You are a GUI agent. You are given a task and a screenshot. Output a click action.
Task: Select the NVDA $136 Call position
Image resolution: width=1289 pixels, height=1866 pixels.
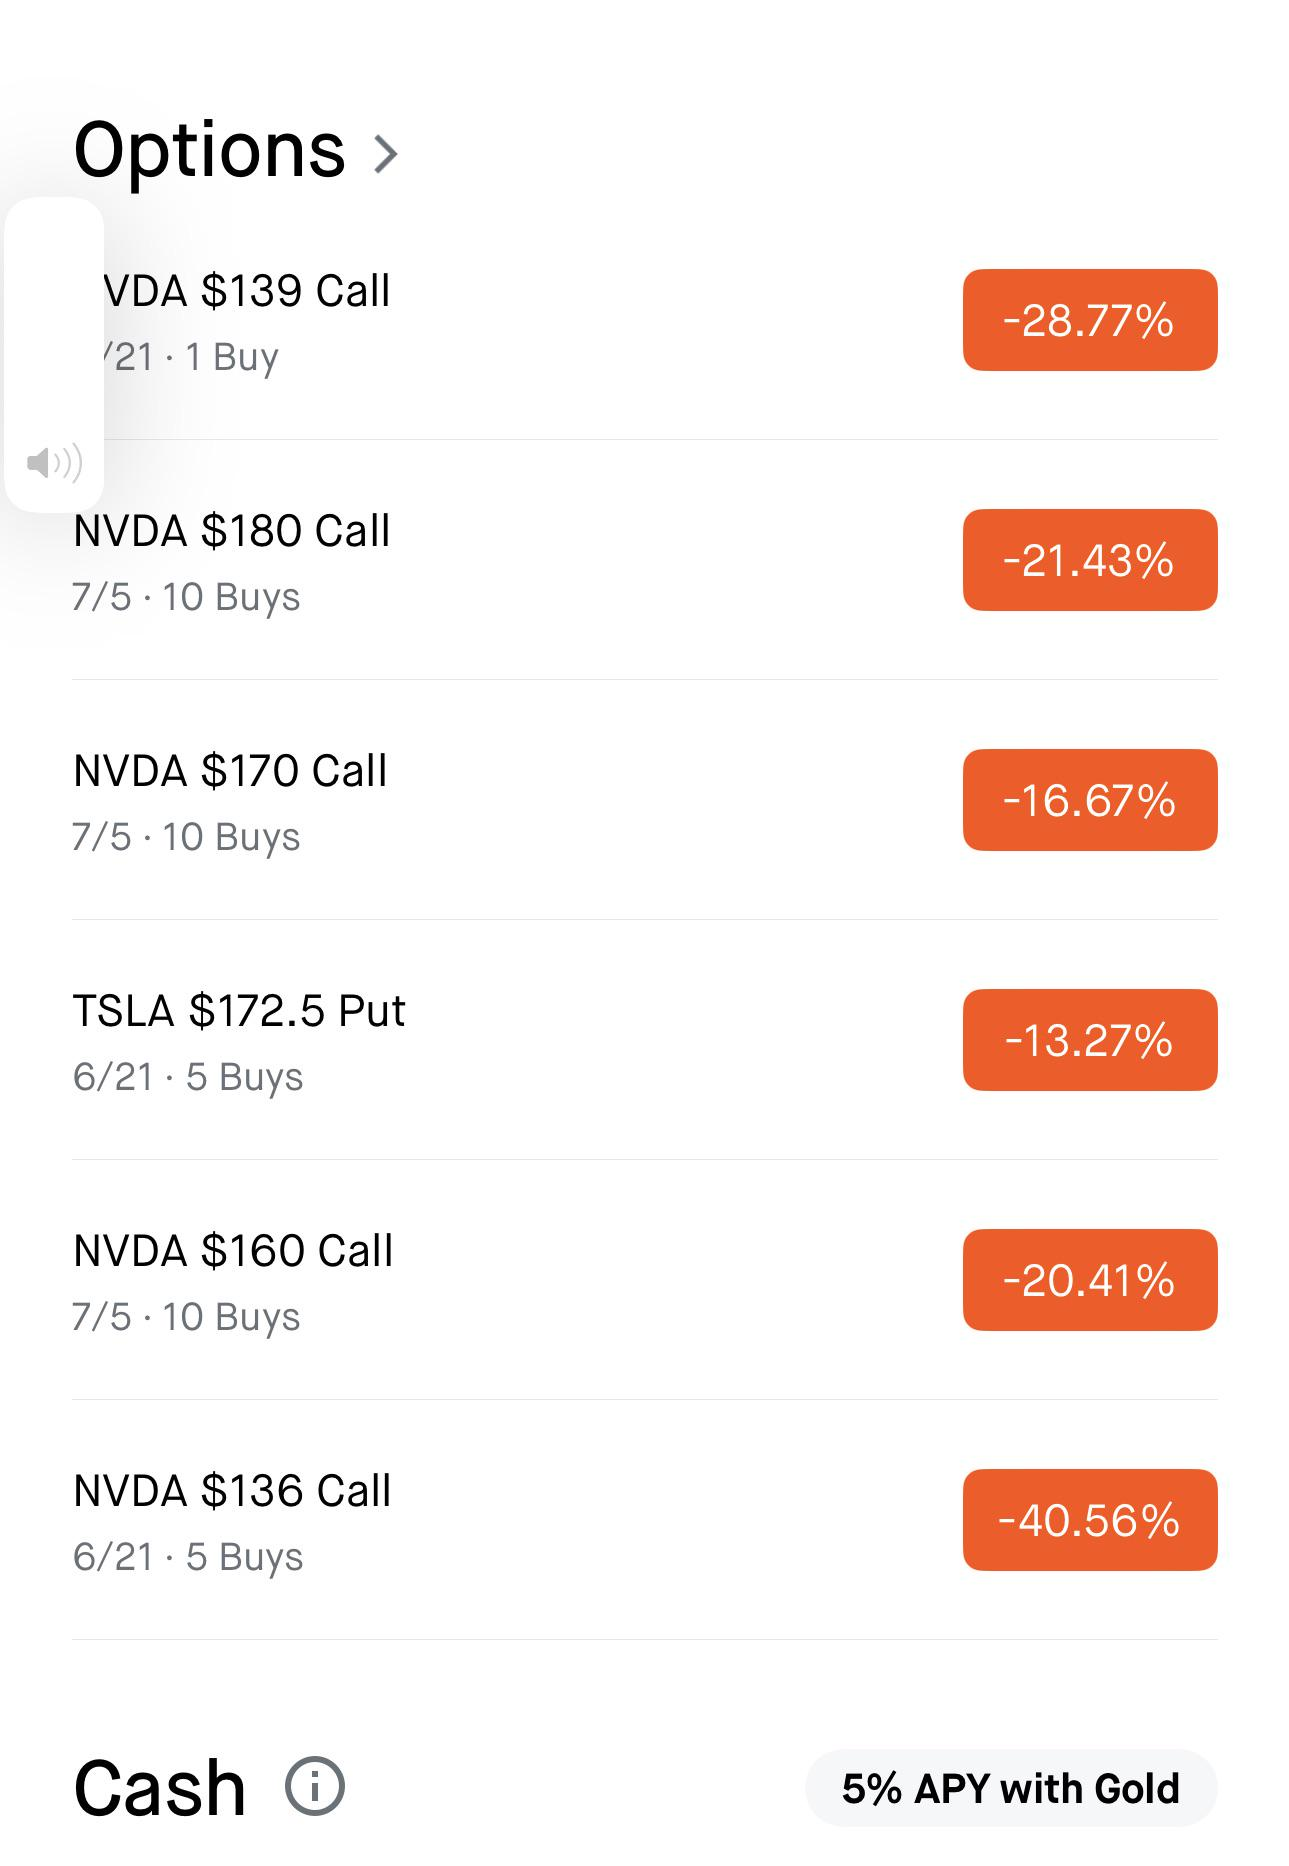[645, 1520]
